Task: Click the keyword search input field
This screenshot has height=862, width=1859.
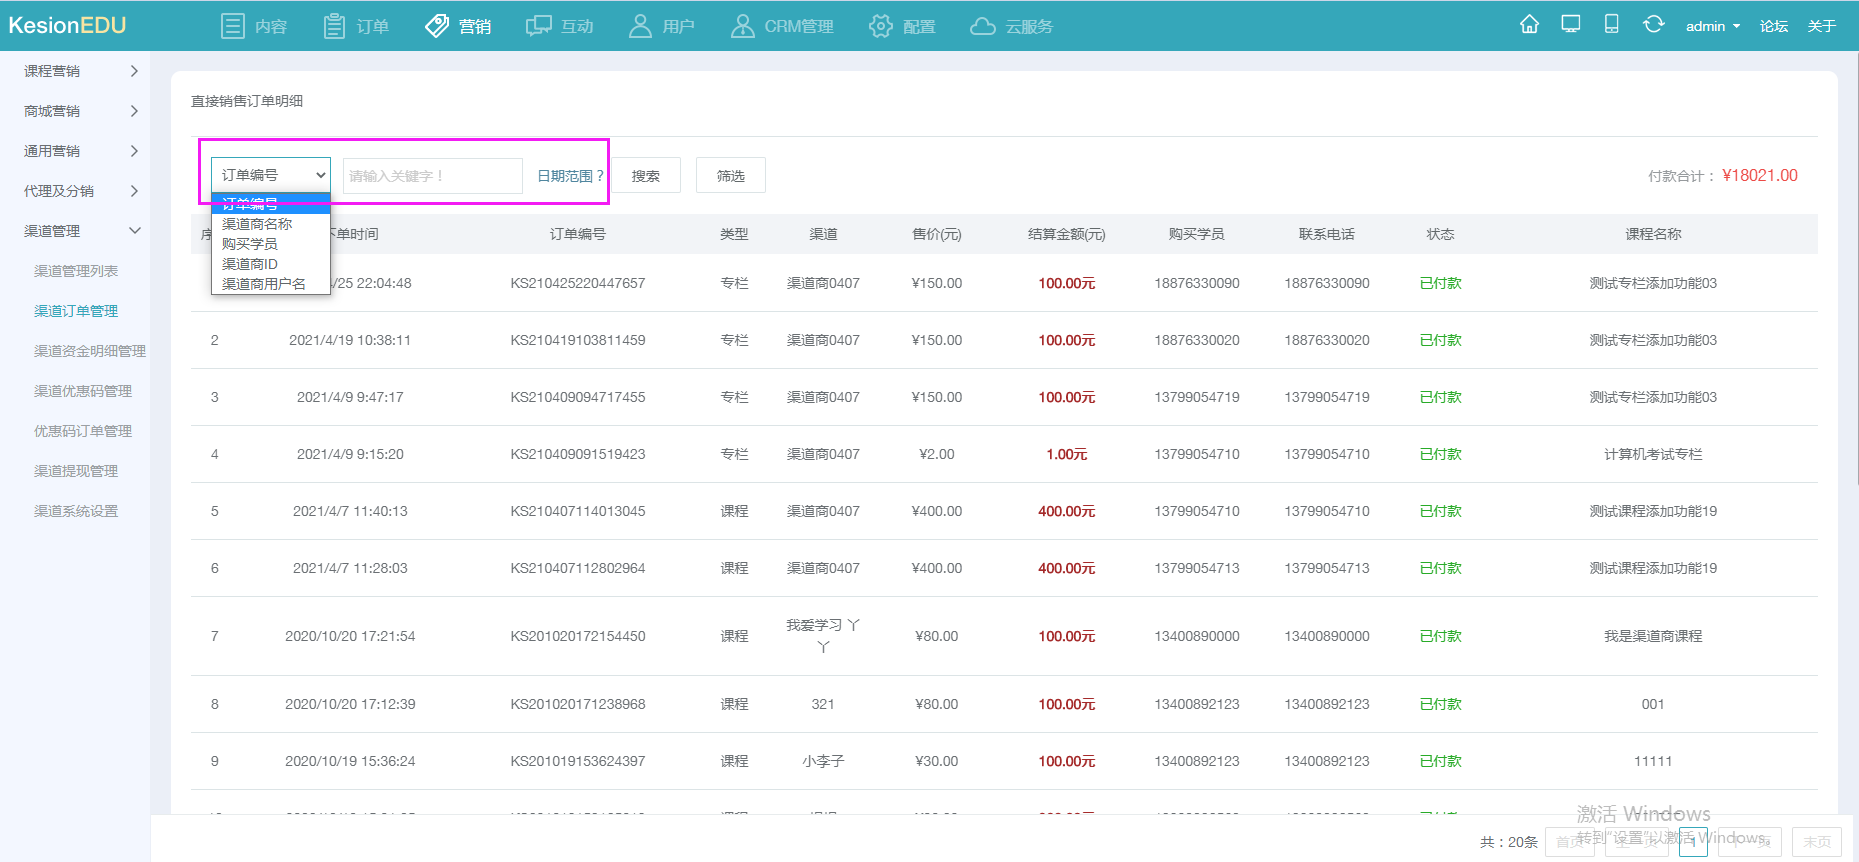Action: pyautogui.click(x=432, y=176)
